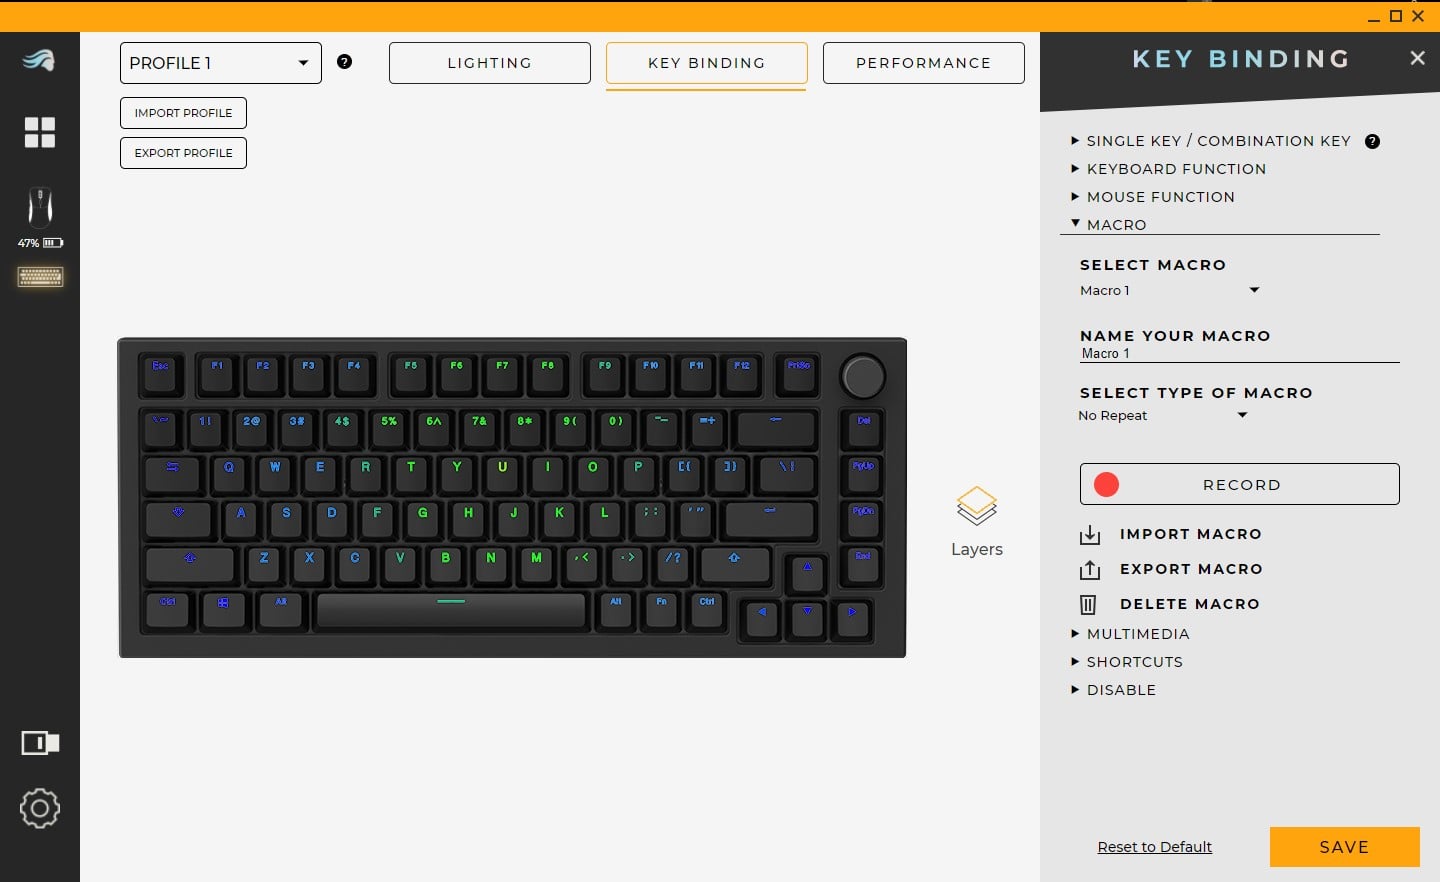
Task: Toggle the sidebar panel layout icon
Action: click(x=40, y=743)
